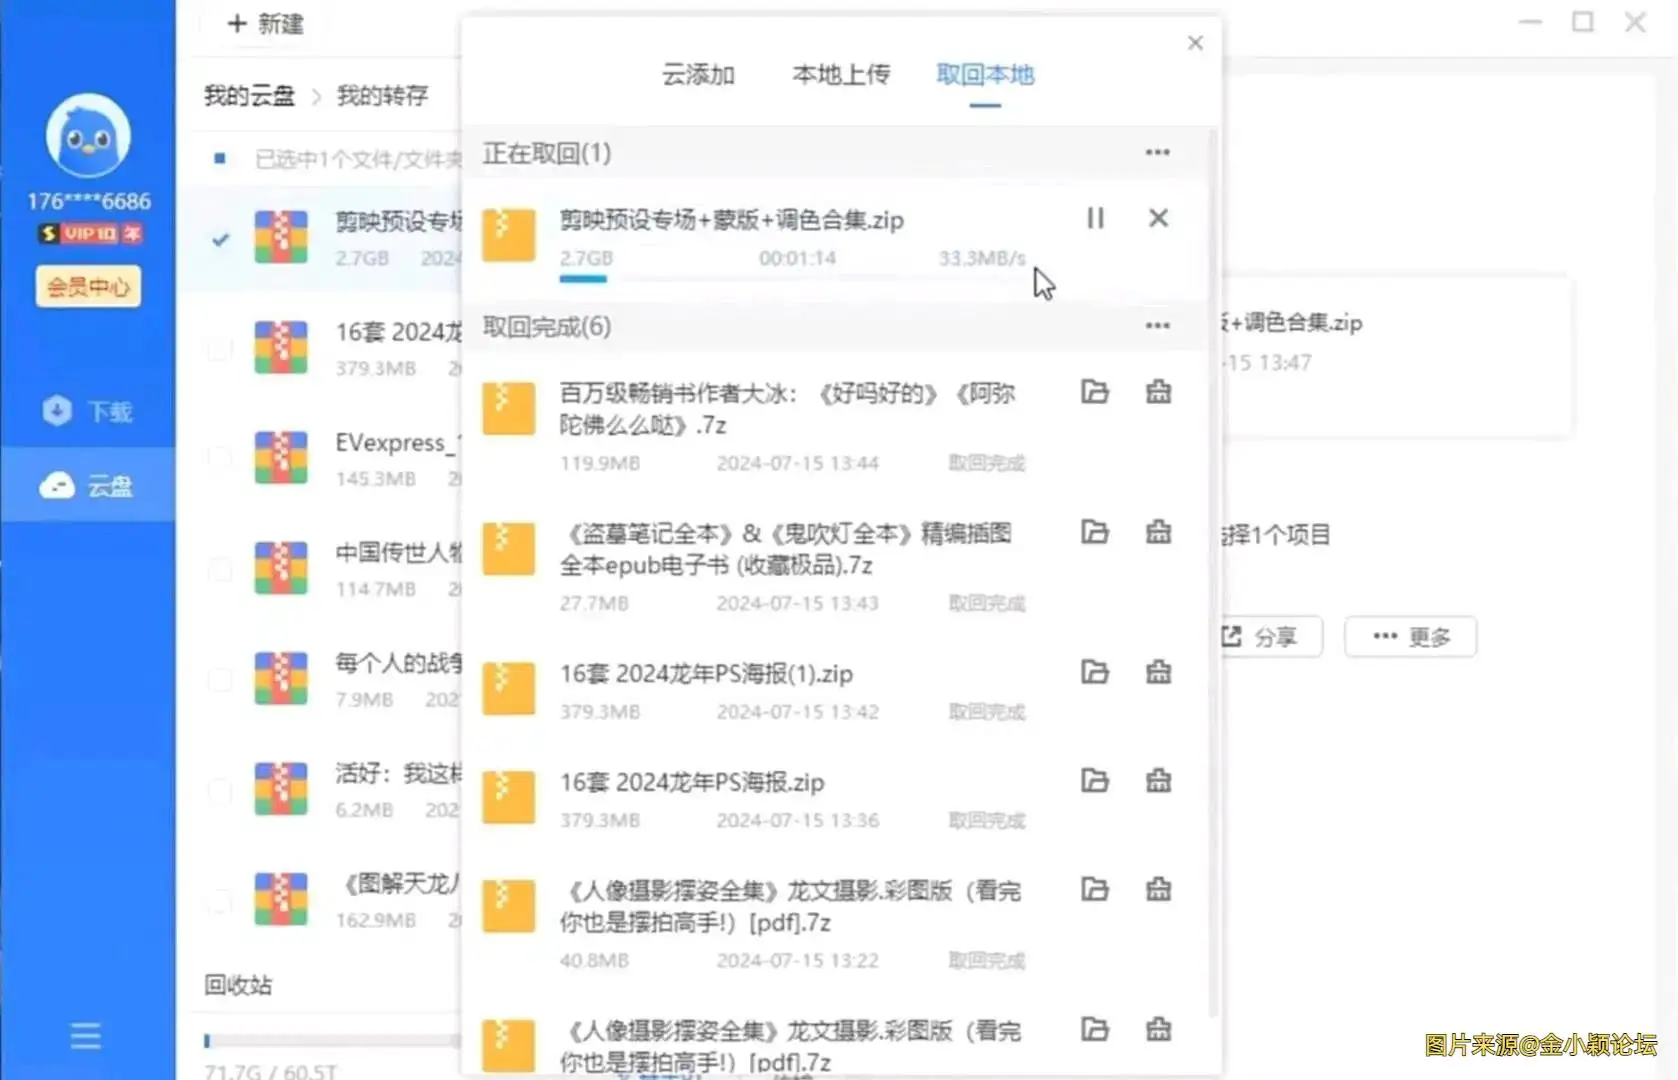Open more options for 正在取回 section

click(x=1157, y=152)
